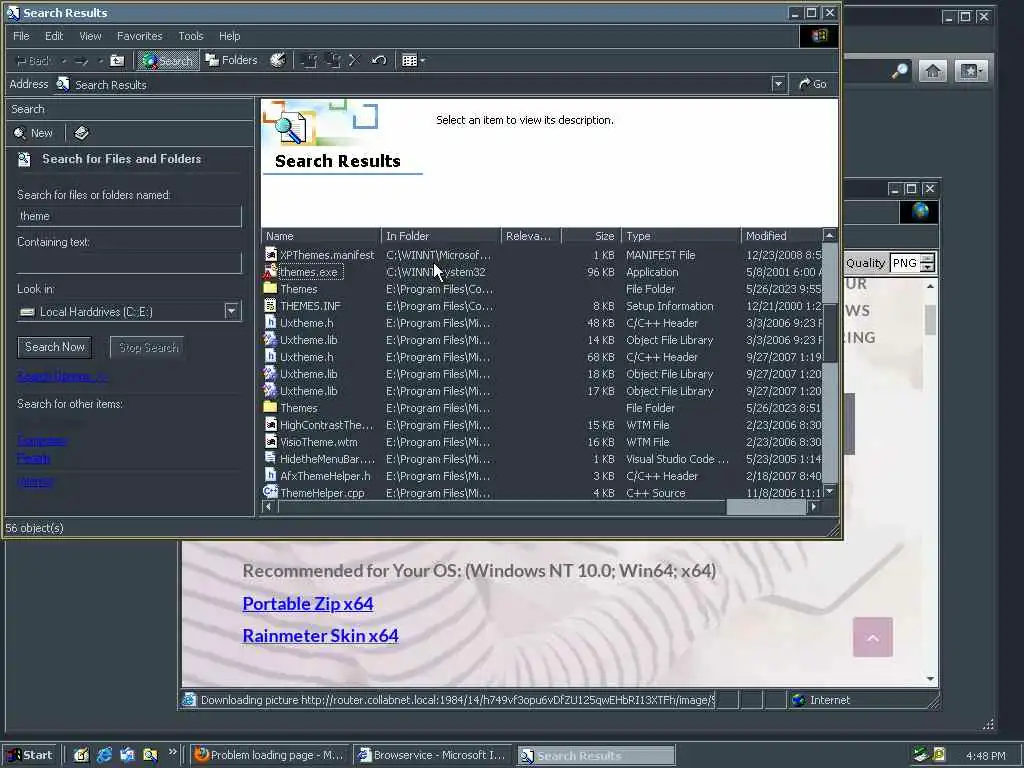The height and width of the screenshot is (768, 1024).
Task: Select the Uxtheme.h row sized 48 KB
Action: (x=306, y=323)
